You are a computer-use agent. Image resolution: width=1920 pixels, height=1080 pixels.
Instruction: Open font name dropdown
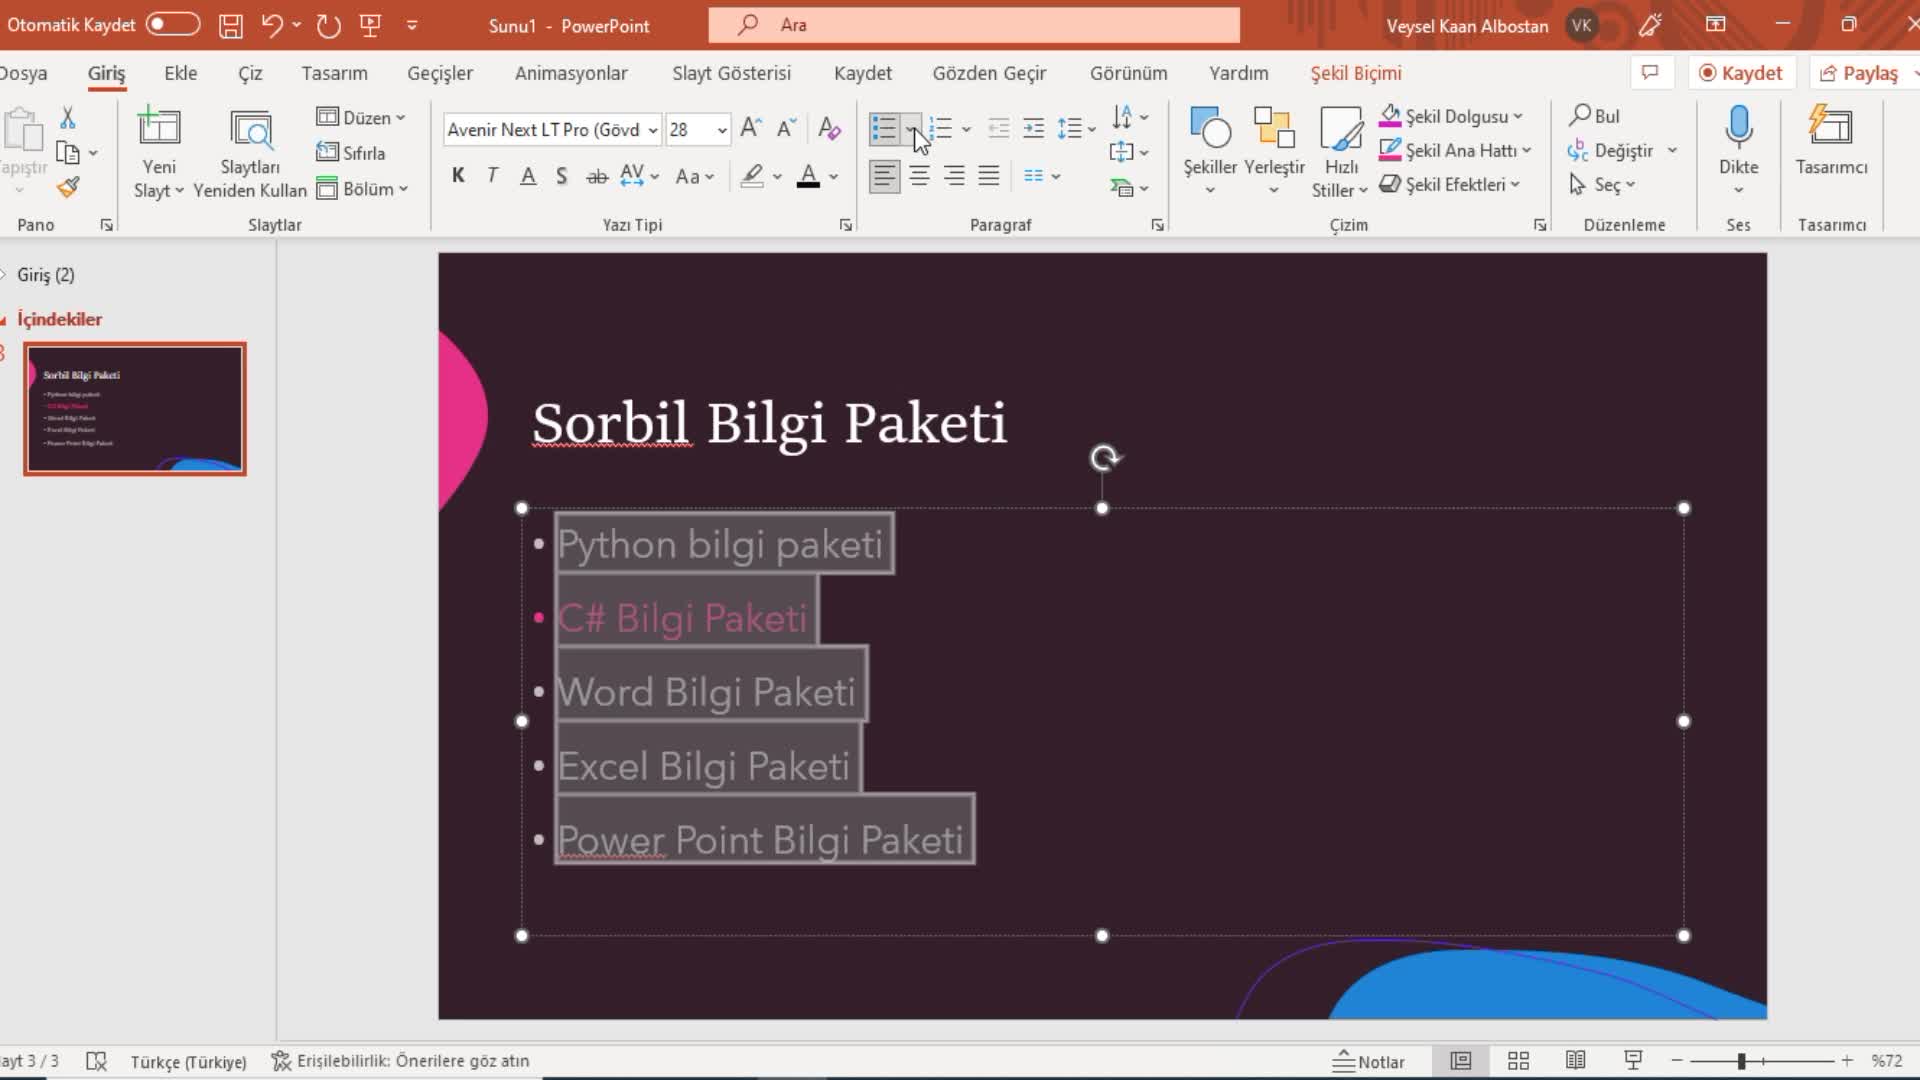click(652, 130)
